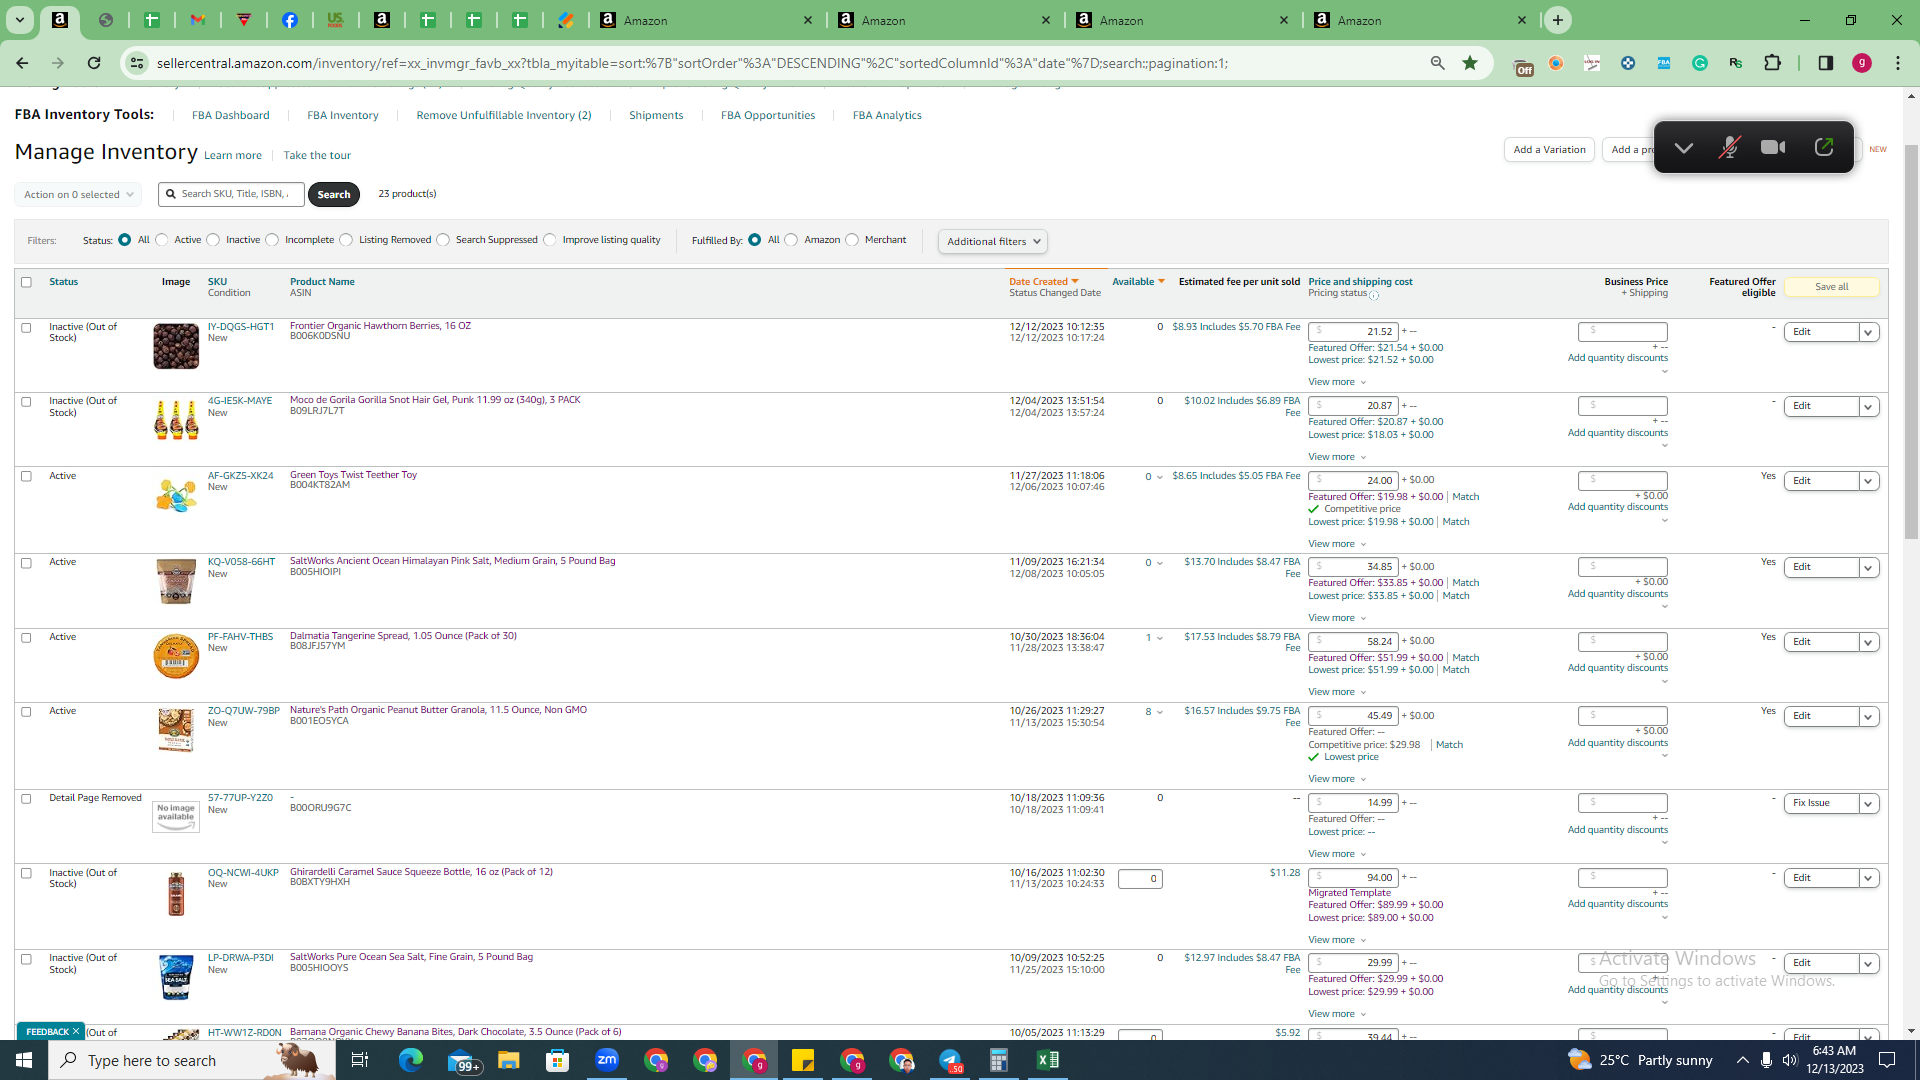
Task: Open the Take the tour link
Action: [317, 156]
